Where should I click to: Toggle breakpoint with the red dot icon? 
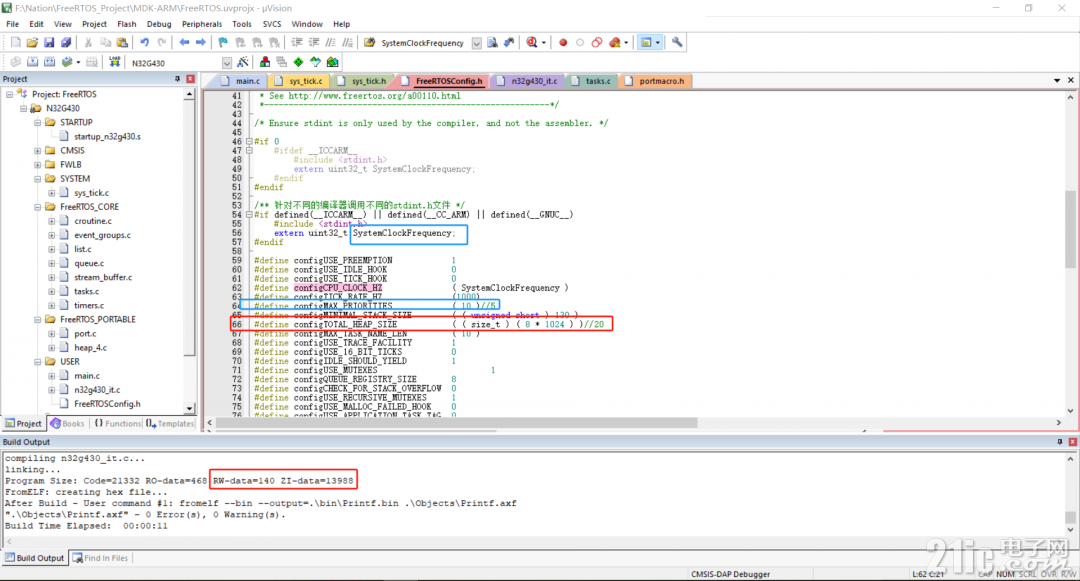(x=563, y=43)
